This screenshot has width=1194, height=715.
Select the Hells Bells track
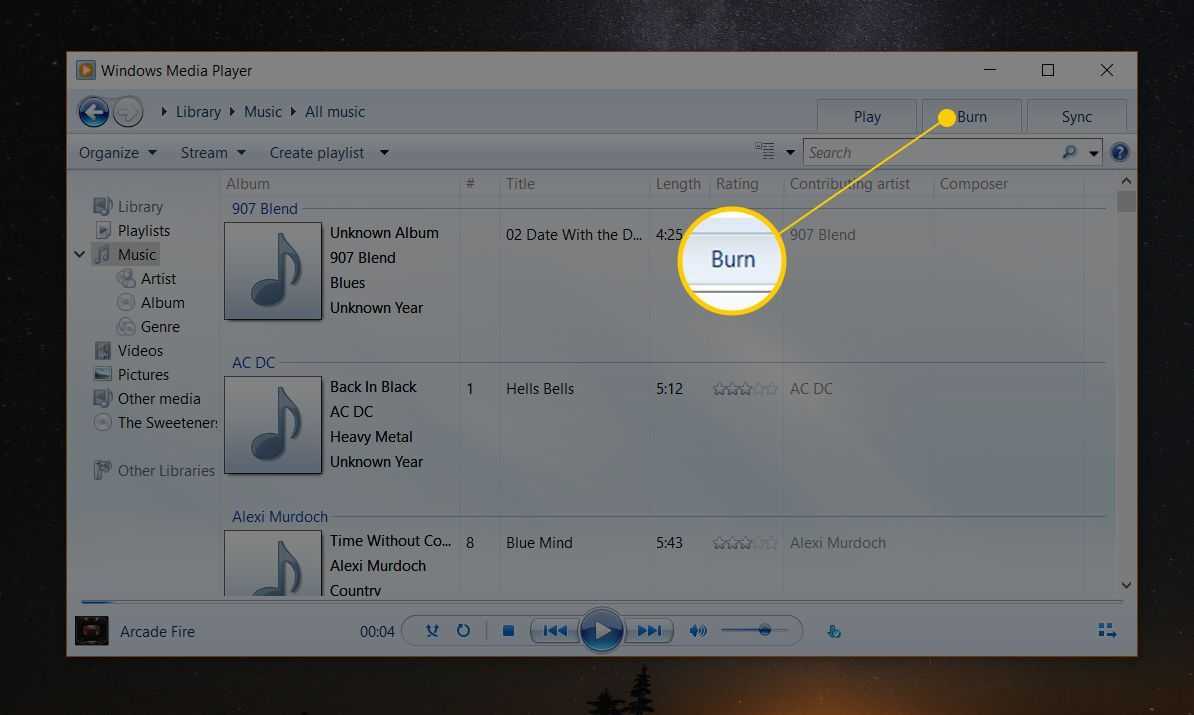coord(540,389)
